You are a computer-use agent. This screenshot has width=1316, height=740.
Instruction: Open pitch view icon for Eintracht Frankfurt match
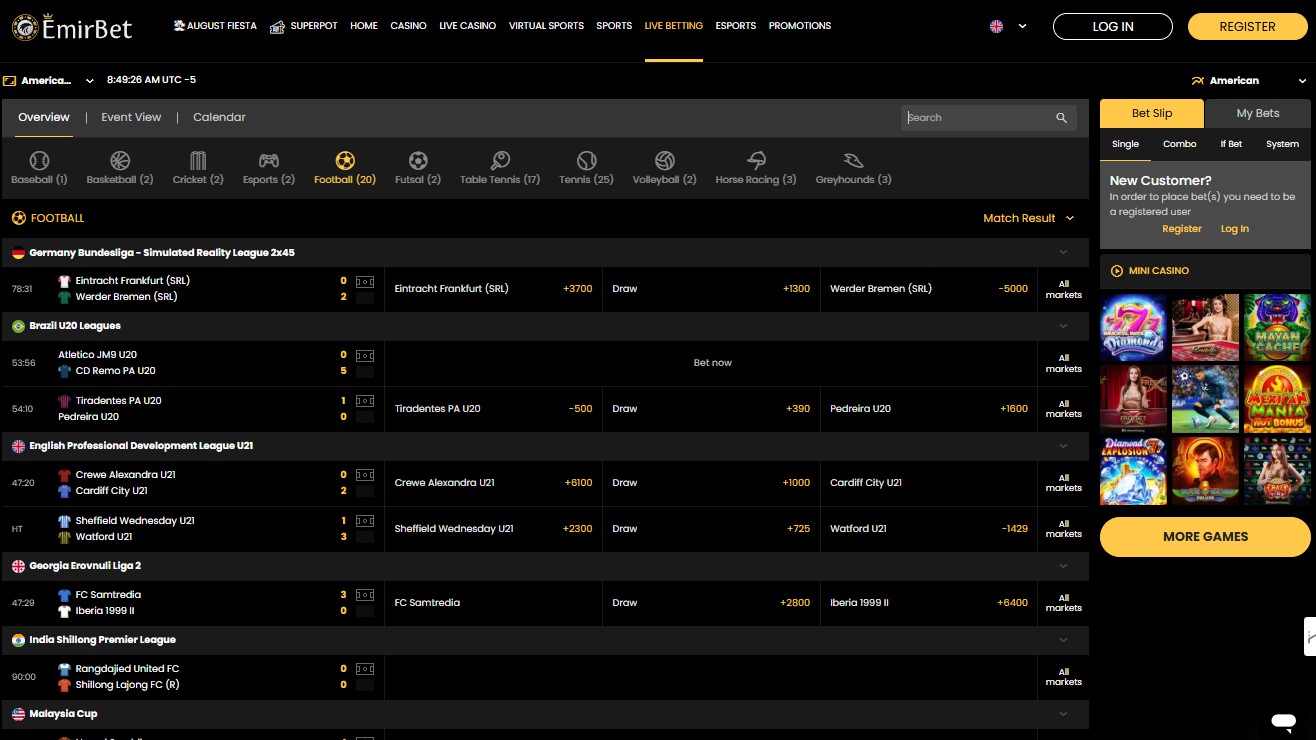click(365, 282)
